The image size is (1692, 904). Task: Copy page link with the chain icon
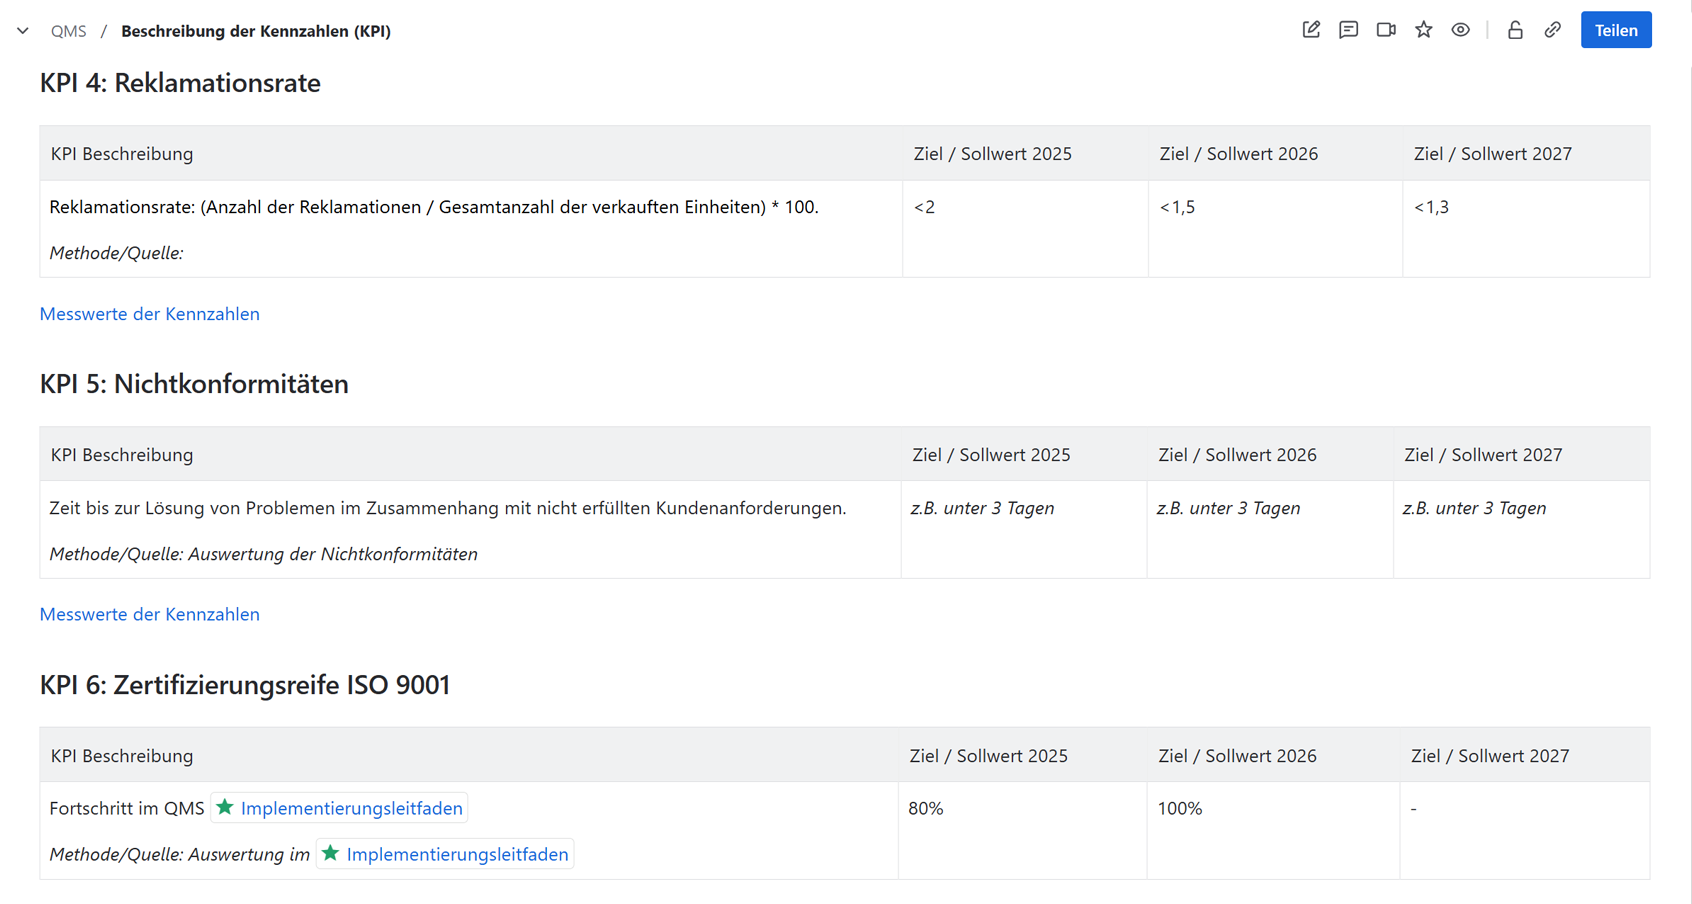tap(1552, 30)
